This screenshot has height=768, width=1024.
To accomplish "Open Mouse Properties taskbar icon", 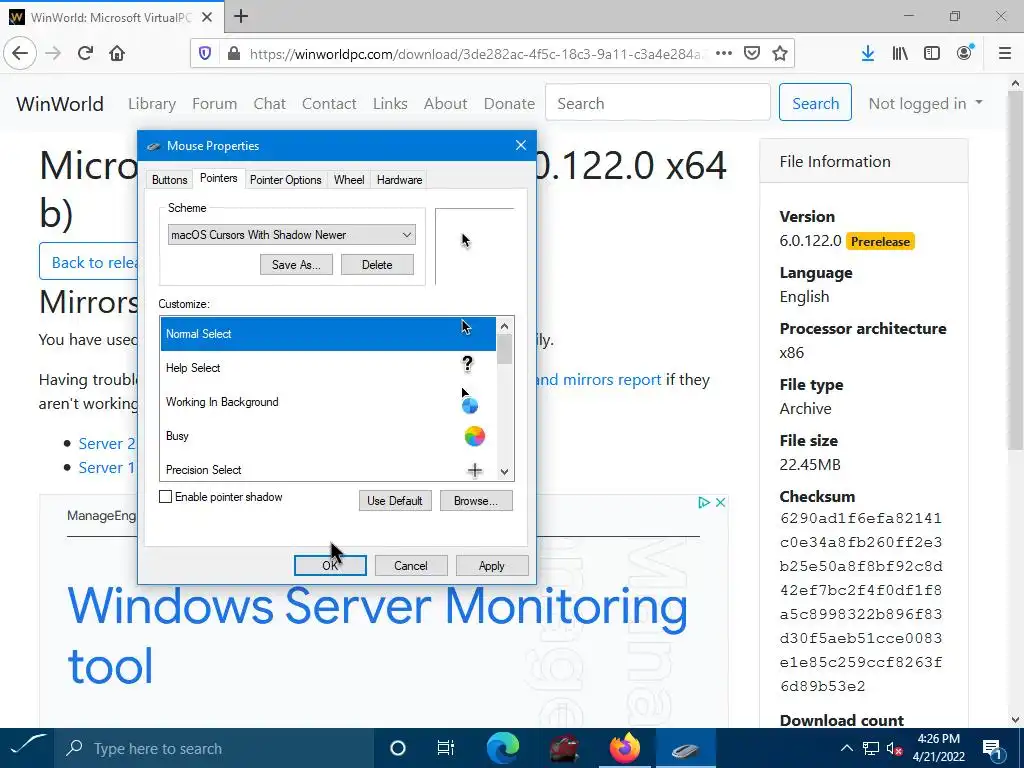I will [686, 748].
